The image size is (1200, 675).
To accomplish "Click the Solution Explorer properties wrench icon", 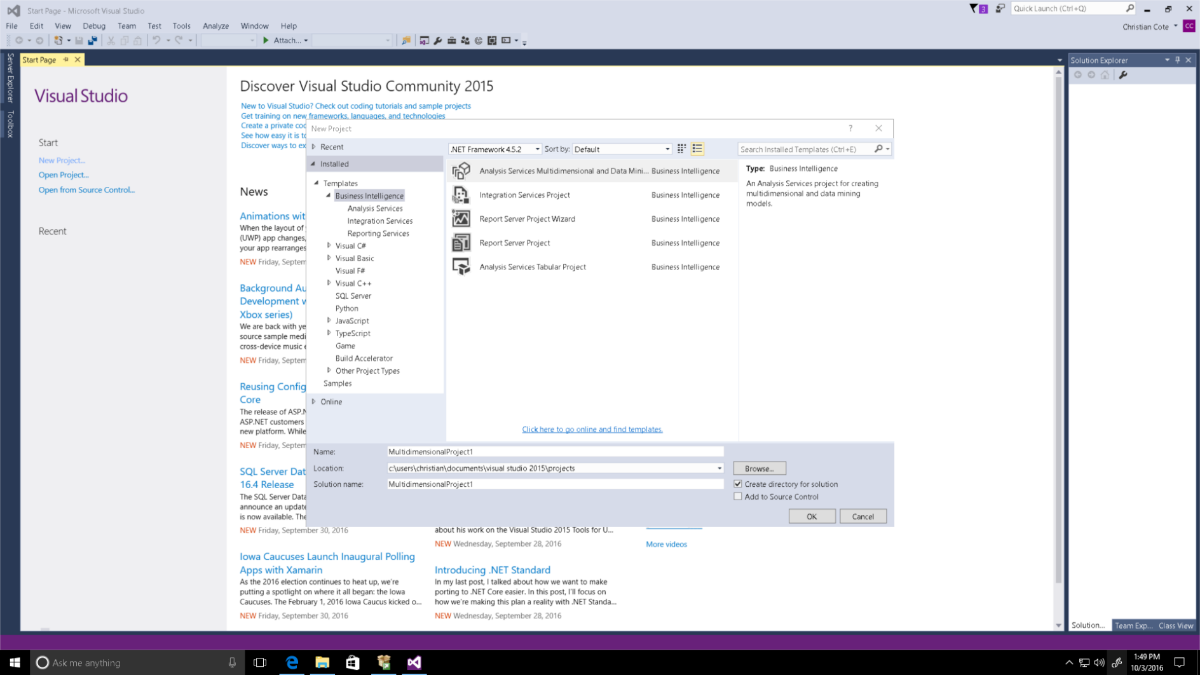I will coord(1123,75).
